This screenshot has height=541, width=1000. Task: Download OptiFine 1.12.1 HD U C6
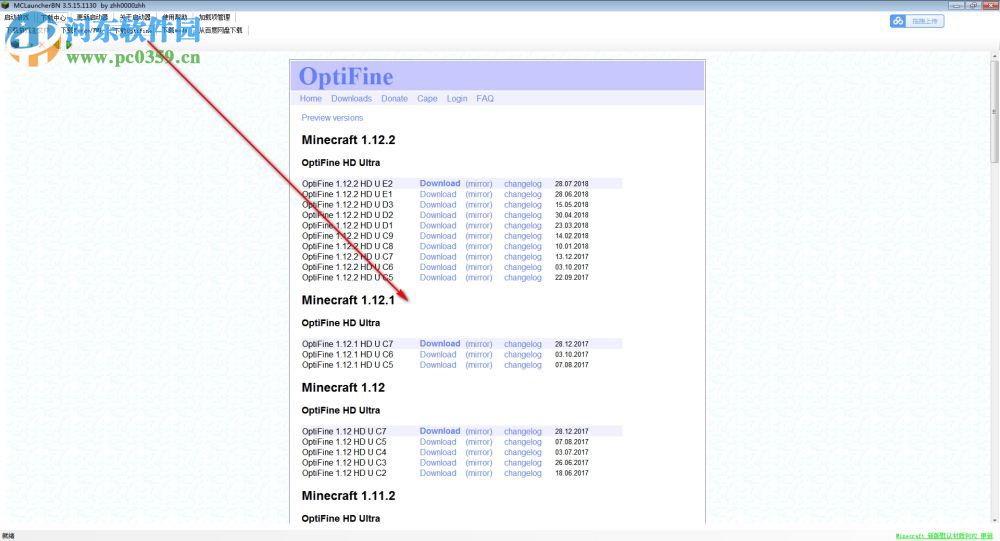[x=438, y=354]
